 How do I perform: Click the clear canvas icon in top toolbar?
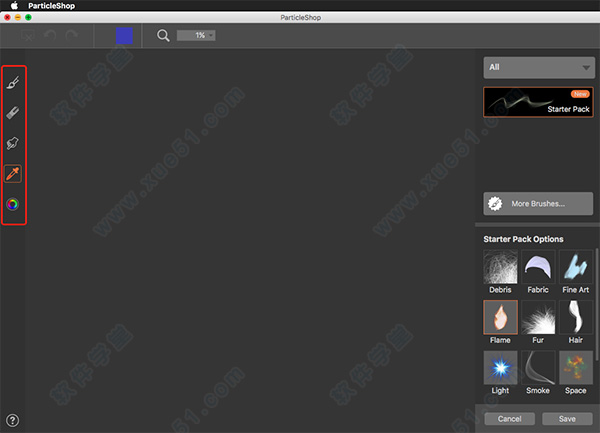tap(28, 36)
